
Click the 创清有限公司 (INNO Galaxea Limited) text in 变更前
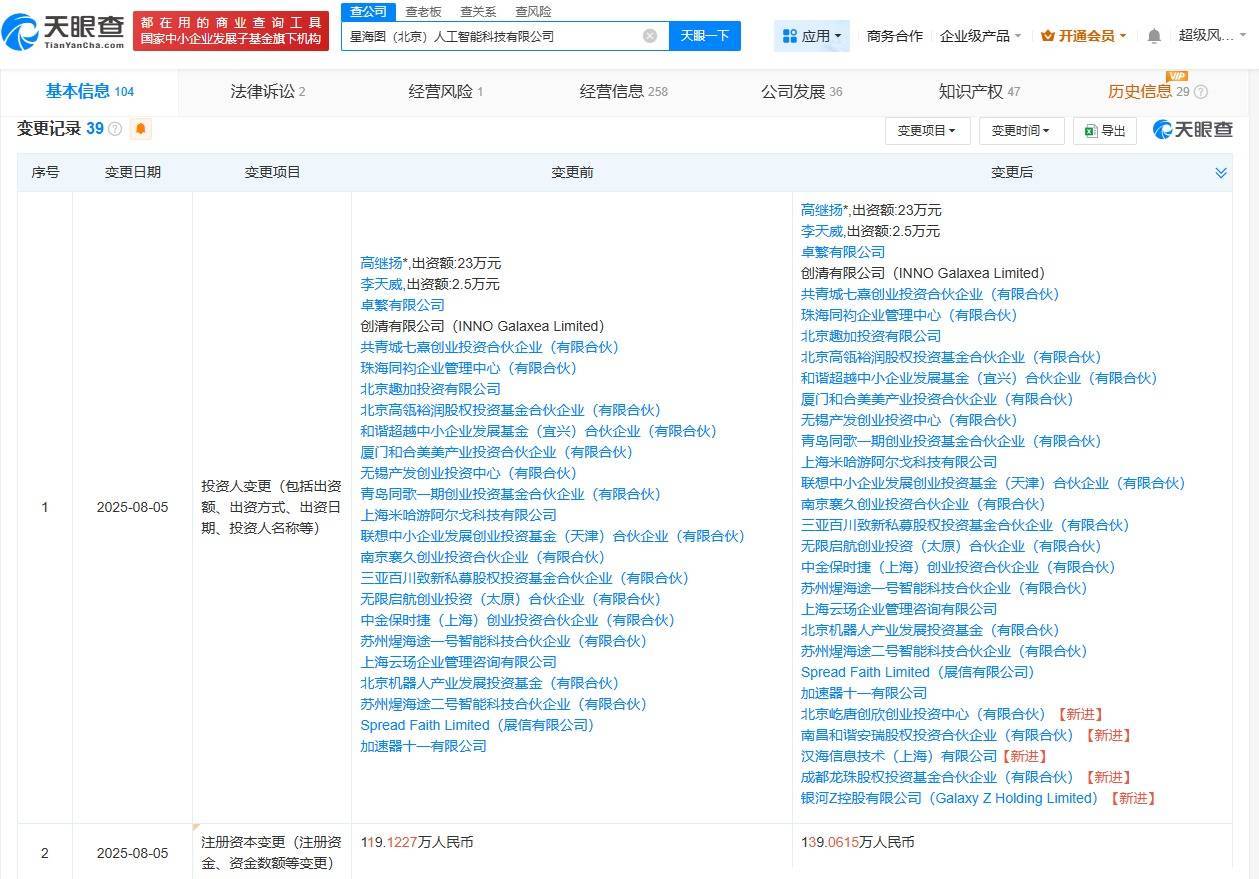click(482, 326)
